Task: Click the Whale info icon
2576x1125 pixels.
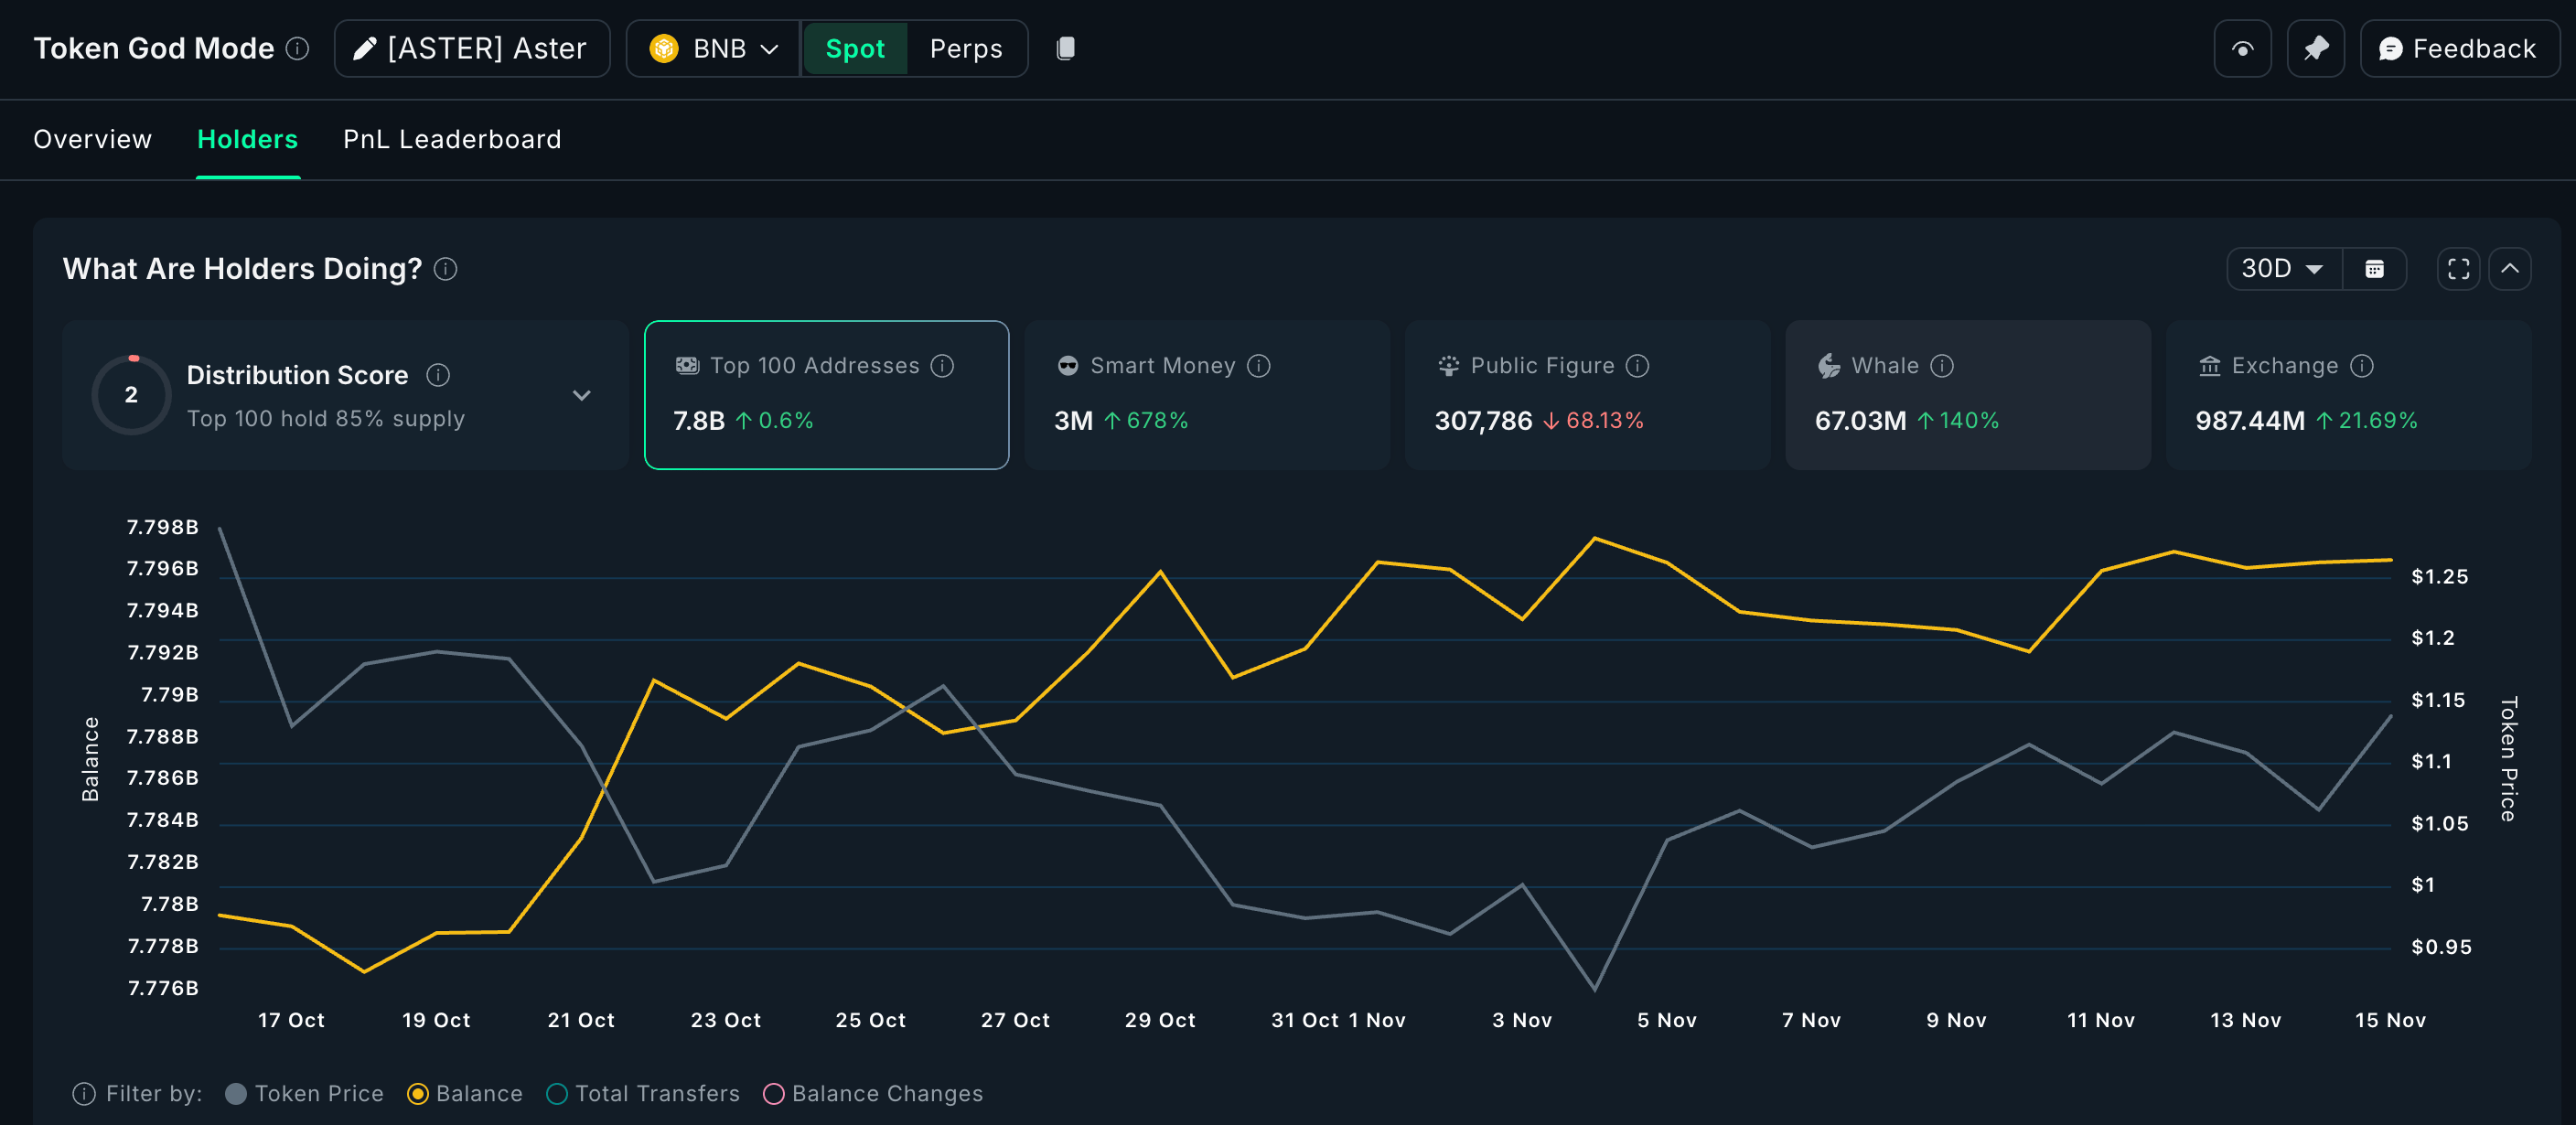Action: 1941,366
